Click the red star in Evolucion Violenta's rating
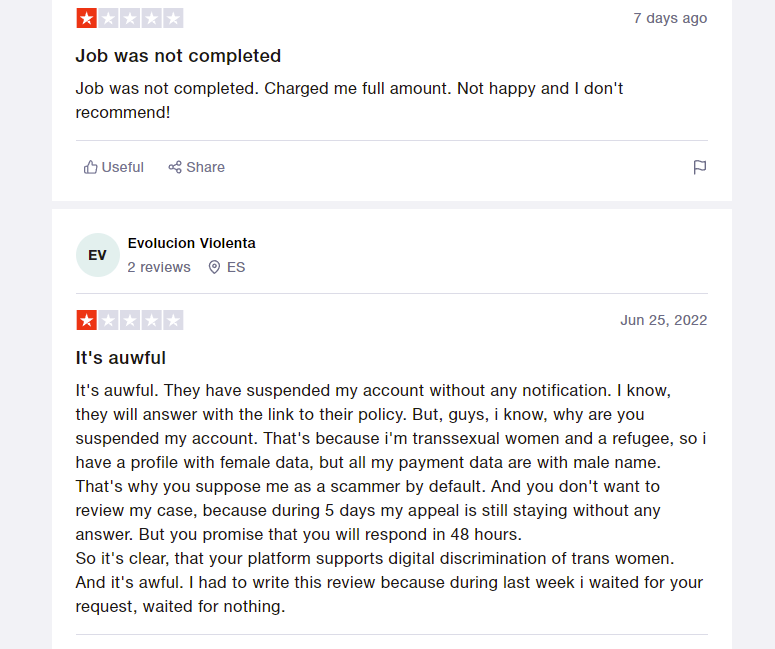The width and height of the screenshot is (775, 649). click(86, 320)
